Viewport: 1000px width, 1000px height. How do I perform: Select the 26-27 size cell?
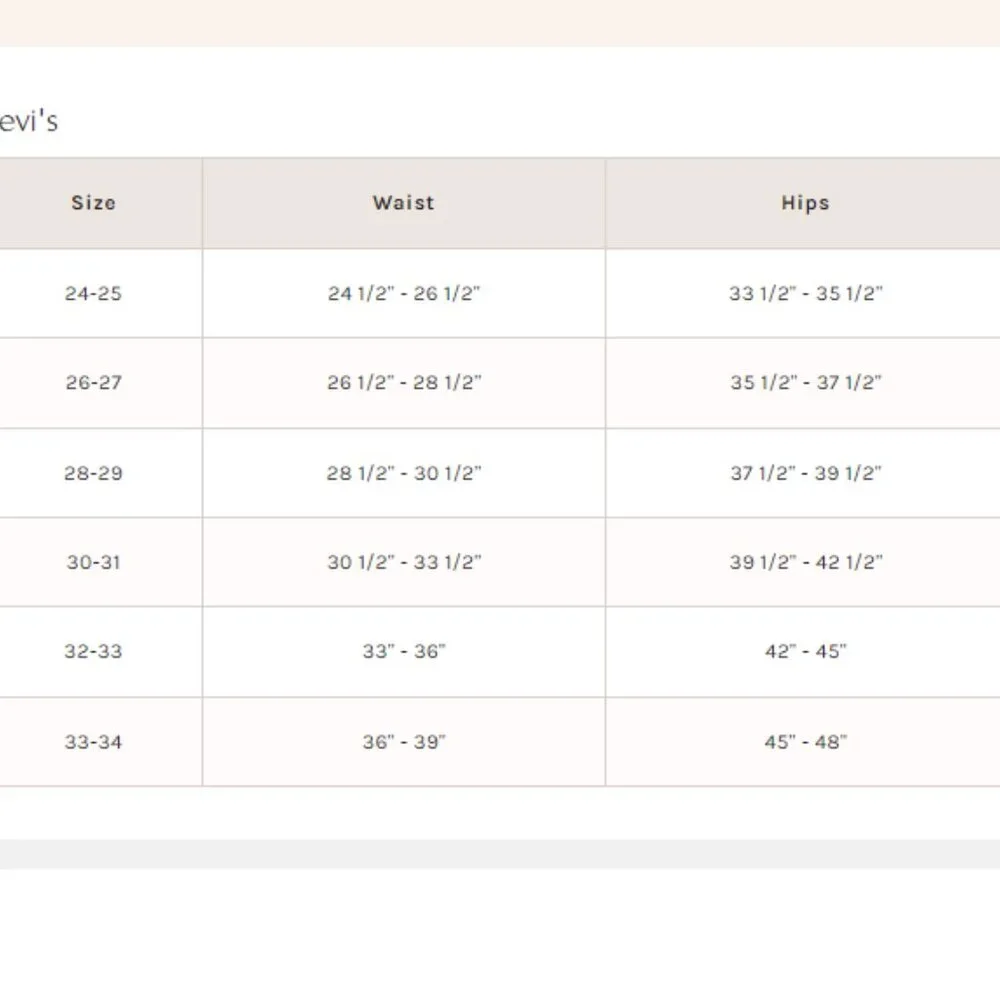[93, 383]
